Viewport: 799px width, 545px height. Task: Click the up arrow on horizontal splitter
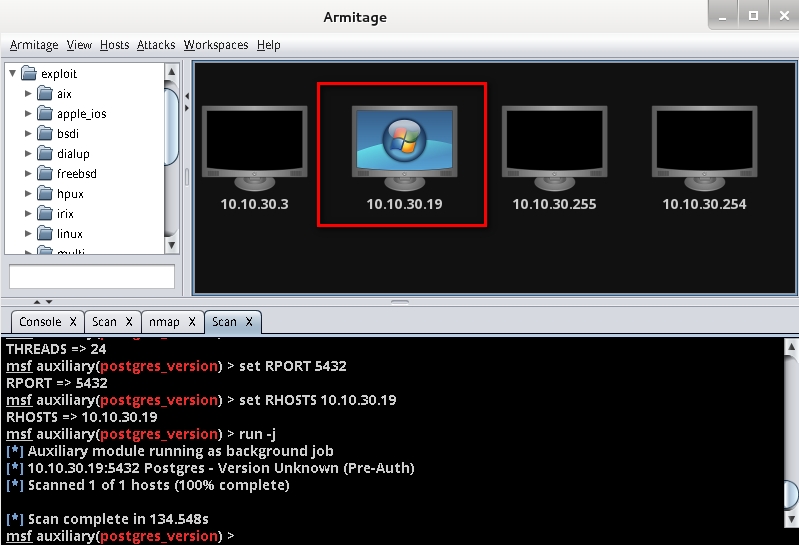(37, 302)
